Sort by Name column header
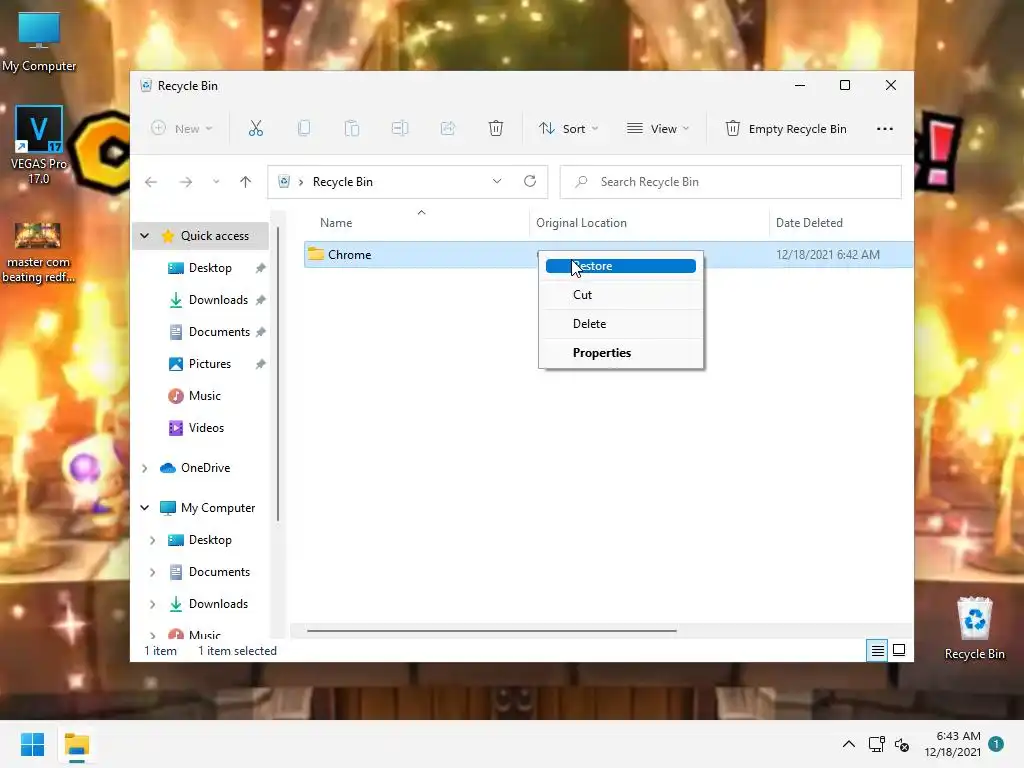The width and height of the screenshot is (1024, 768). pyautogui.click(x=416, y=223)
